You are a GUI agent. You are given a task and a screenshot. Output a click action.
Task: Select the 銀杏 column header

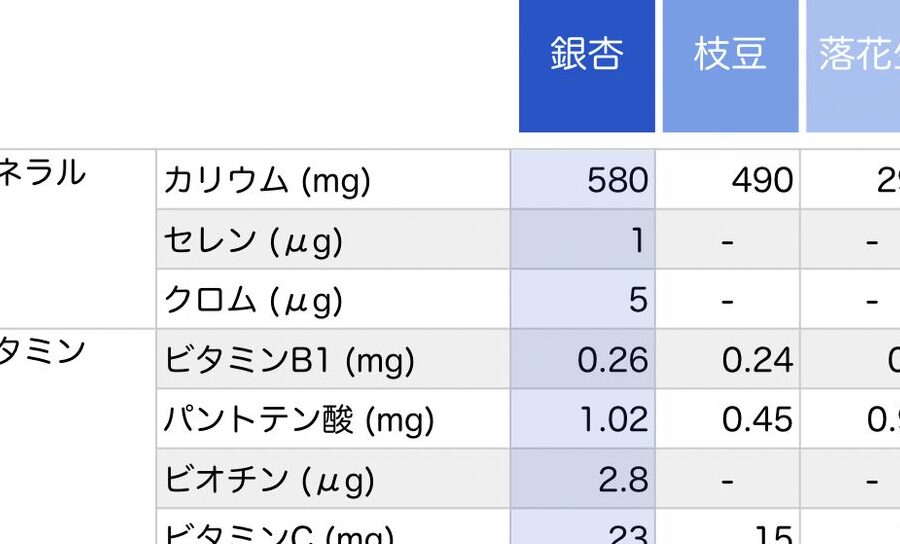(x=587, y=55)
